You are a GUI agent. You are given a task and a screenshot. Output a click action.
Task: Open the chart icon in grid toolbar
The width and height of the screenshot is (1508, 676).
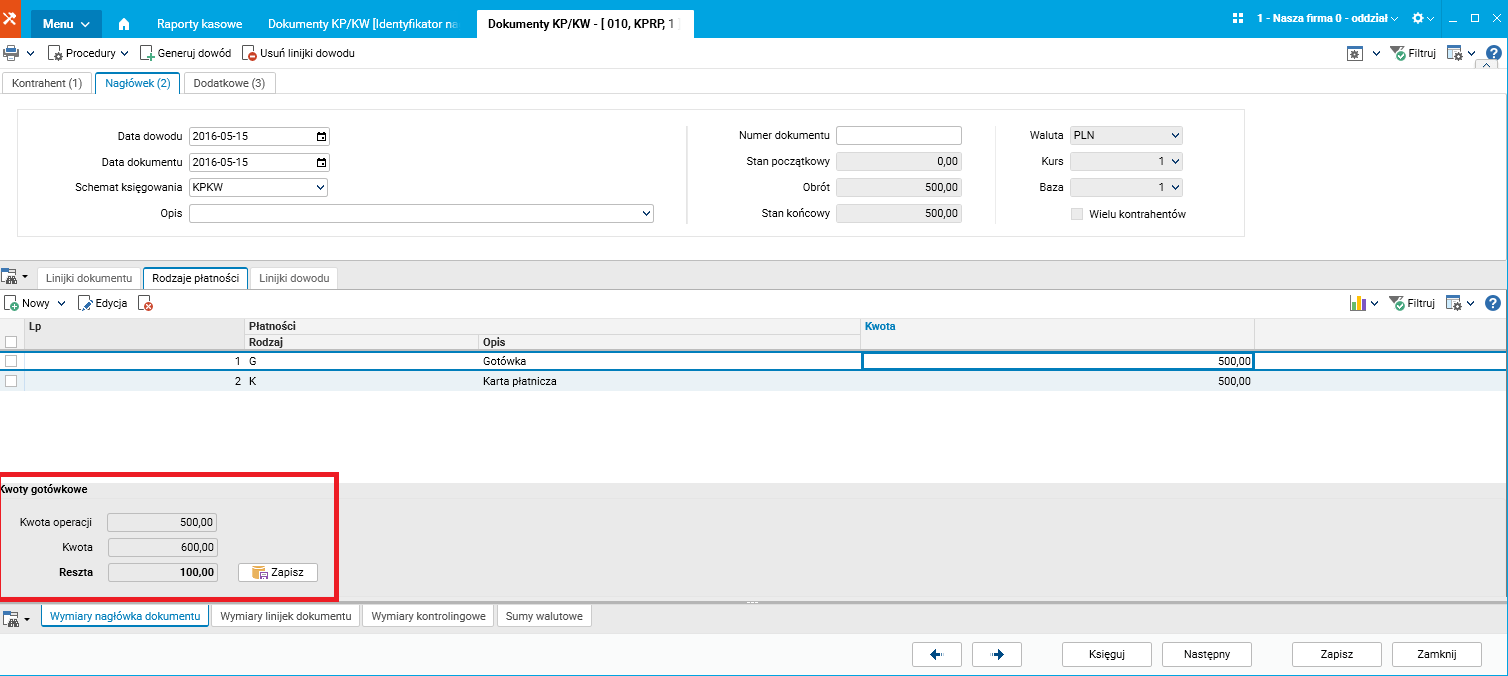coord(1358,303)
